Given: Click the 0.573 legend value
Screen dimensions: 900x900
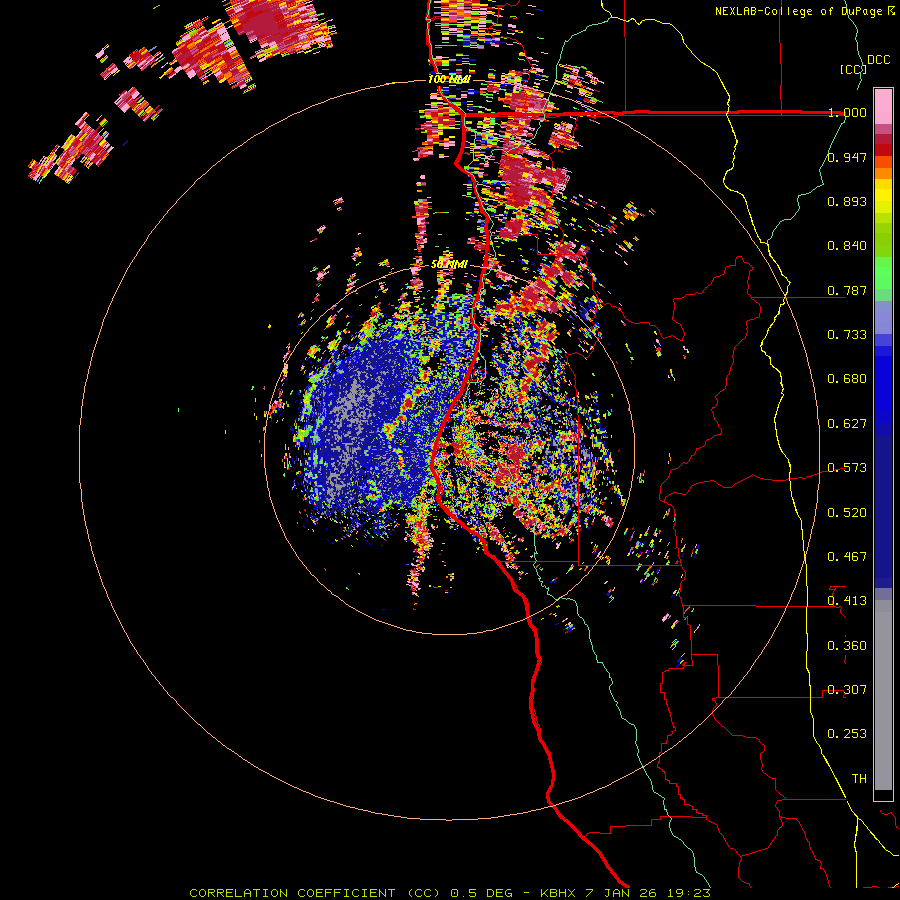Looking at the screenshot, I should (847, 468).
